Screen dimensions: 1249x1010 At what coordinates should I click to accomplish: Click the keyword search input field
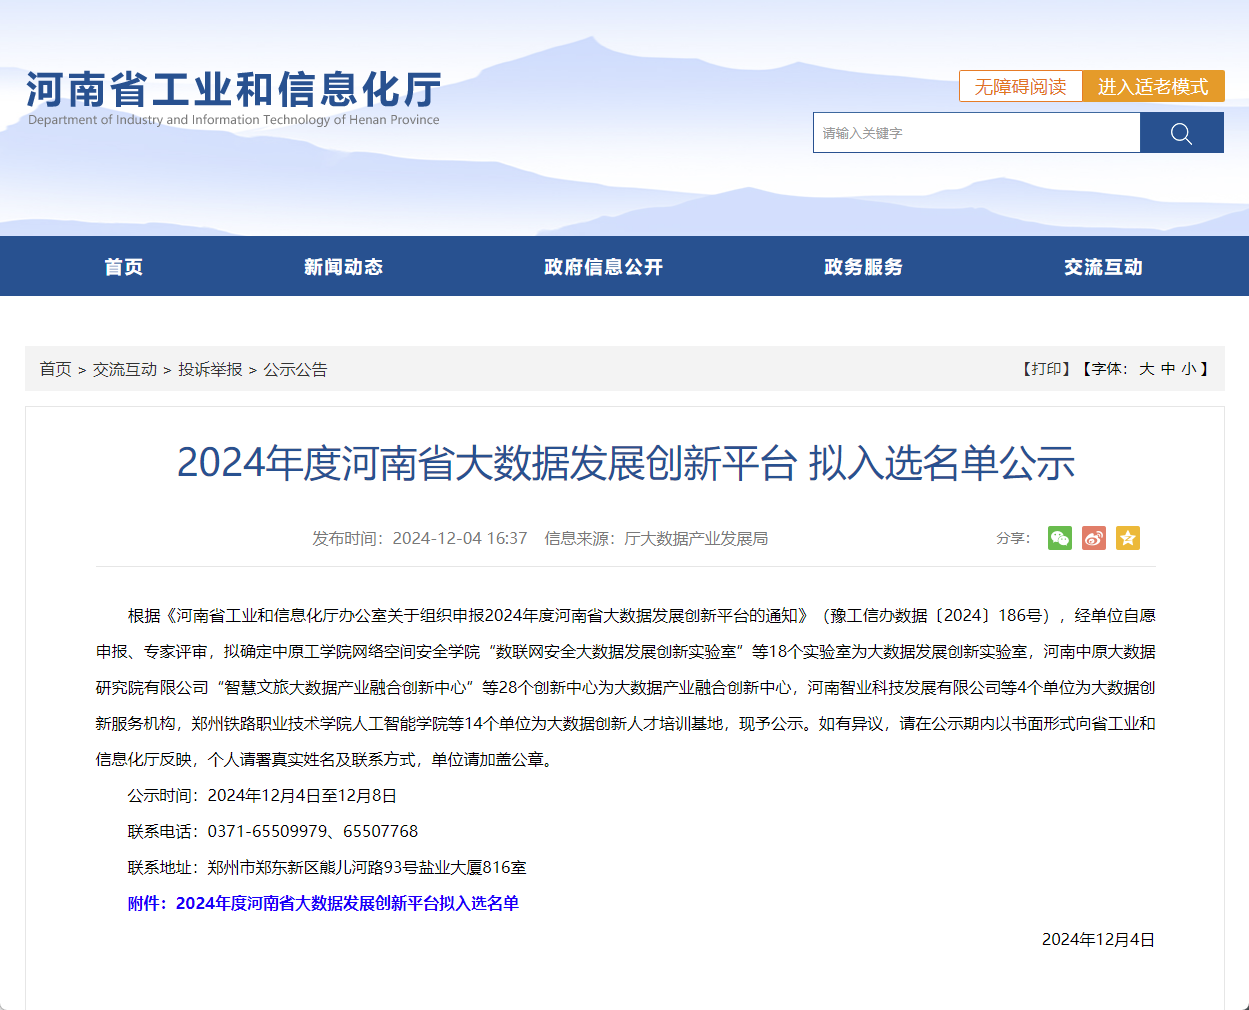[x=976, y=133]
